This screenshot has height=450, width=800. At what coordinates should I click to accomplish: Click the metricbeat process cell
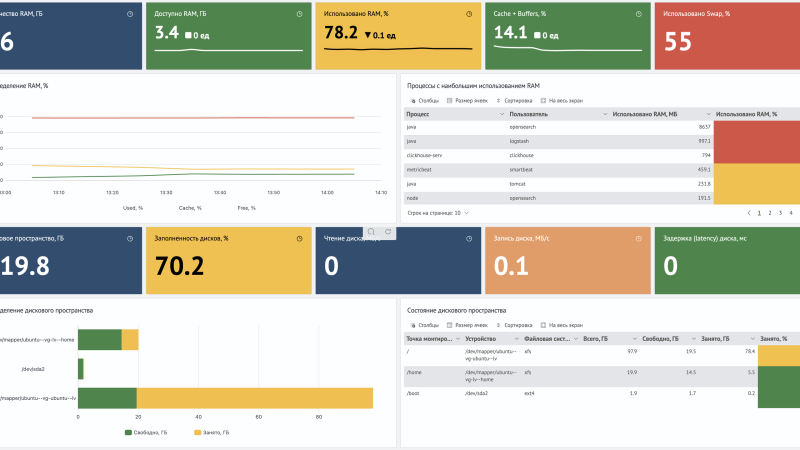[x=455, y=170]
